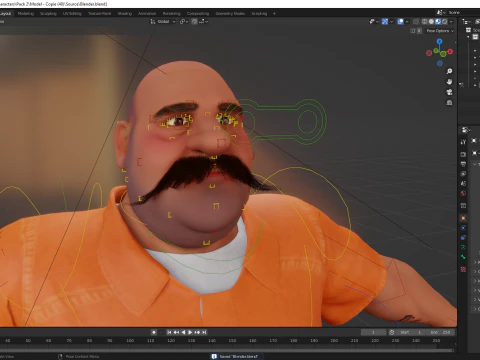Open the World properties tab icon
Screen dimensions: 480x360
point(463,193)
